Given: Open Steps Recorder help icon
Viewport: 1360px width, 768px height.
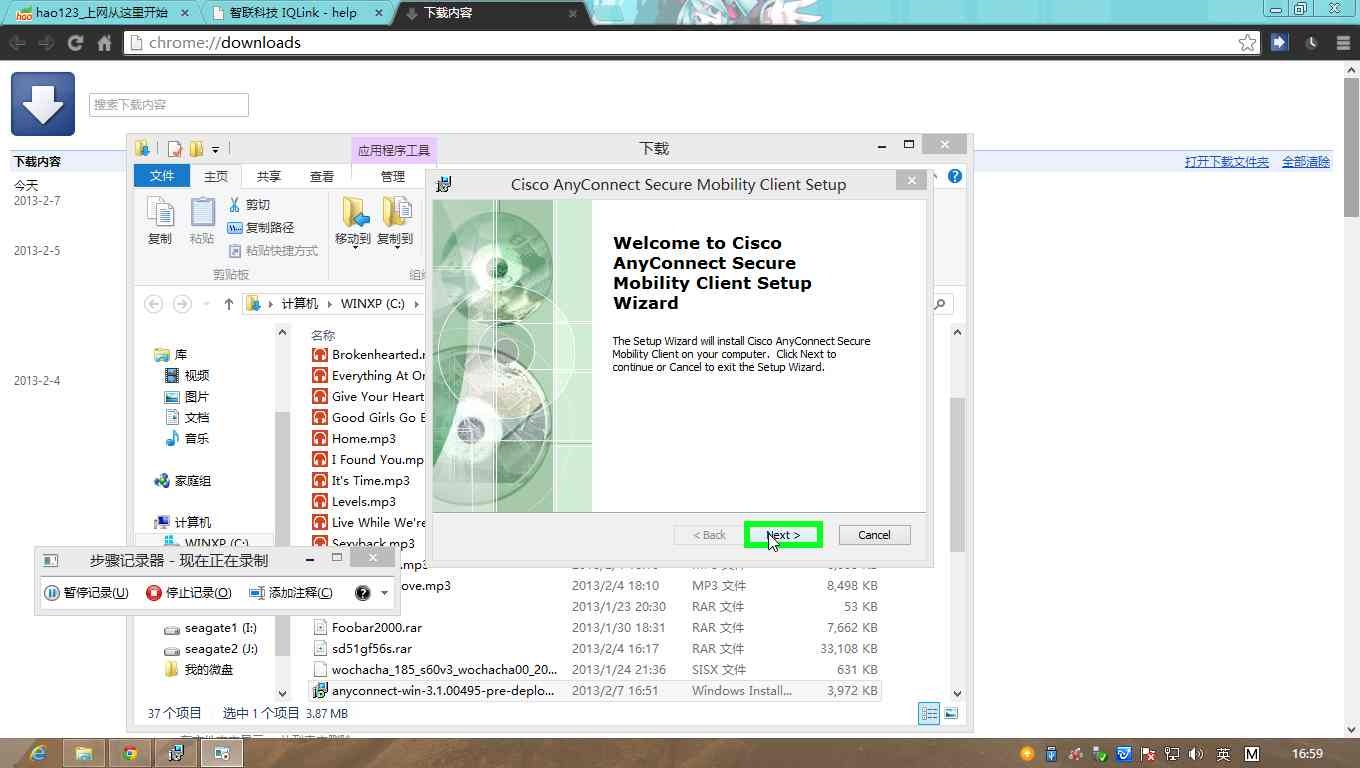Looking at the screenshot, I should pyautogui.click(x=362, y=592).
